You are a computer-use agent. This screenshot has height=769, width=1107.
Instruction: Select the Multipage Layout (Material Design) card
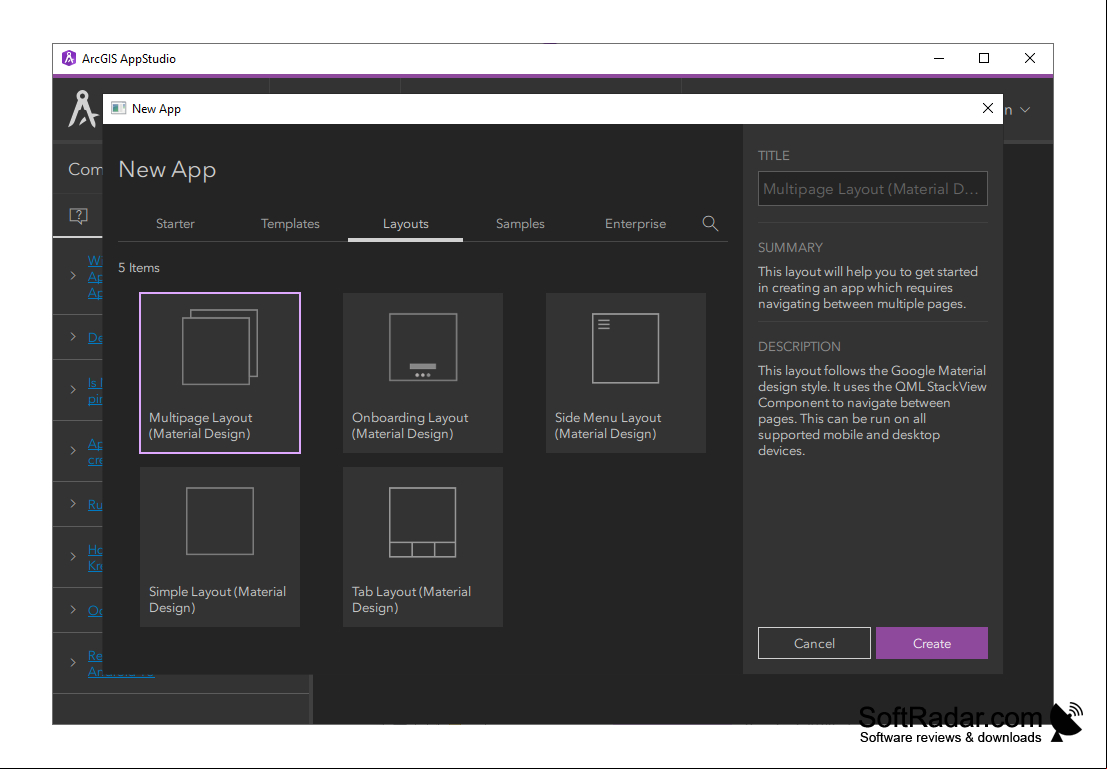pos(220,373)
